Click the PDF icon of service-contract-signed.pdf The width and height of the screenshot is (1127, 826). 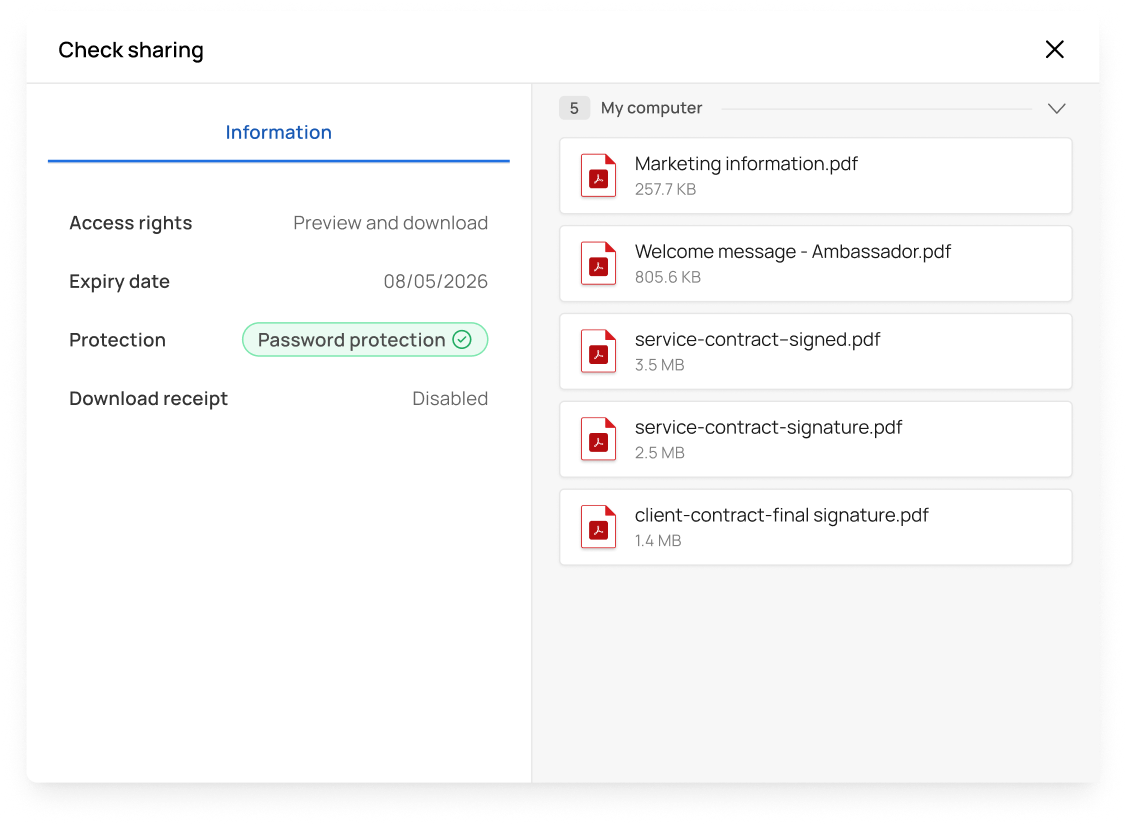click(598, 351)
